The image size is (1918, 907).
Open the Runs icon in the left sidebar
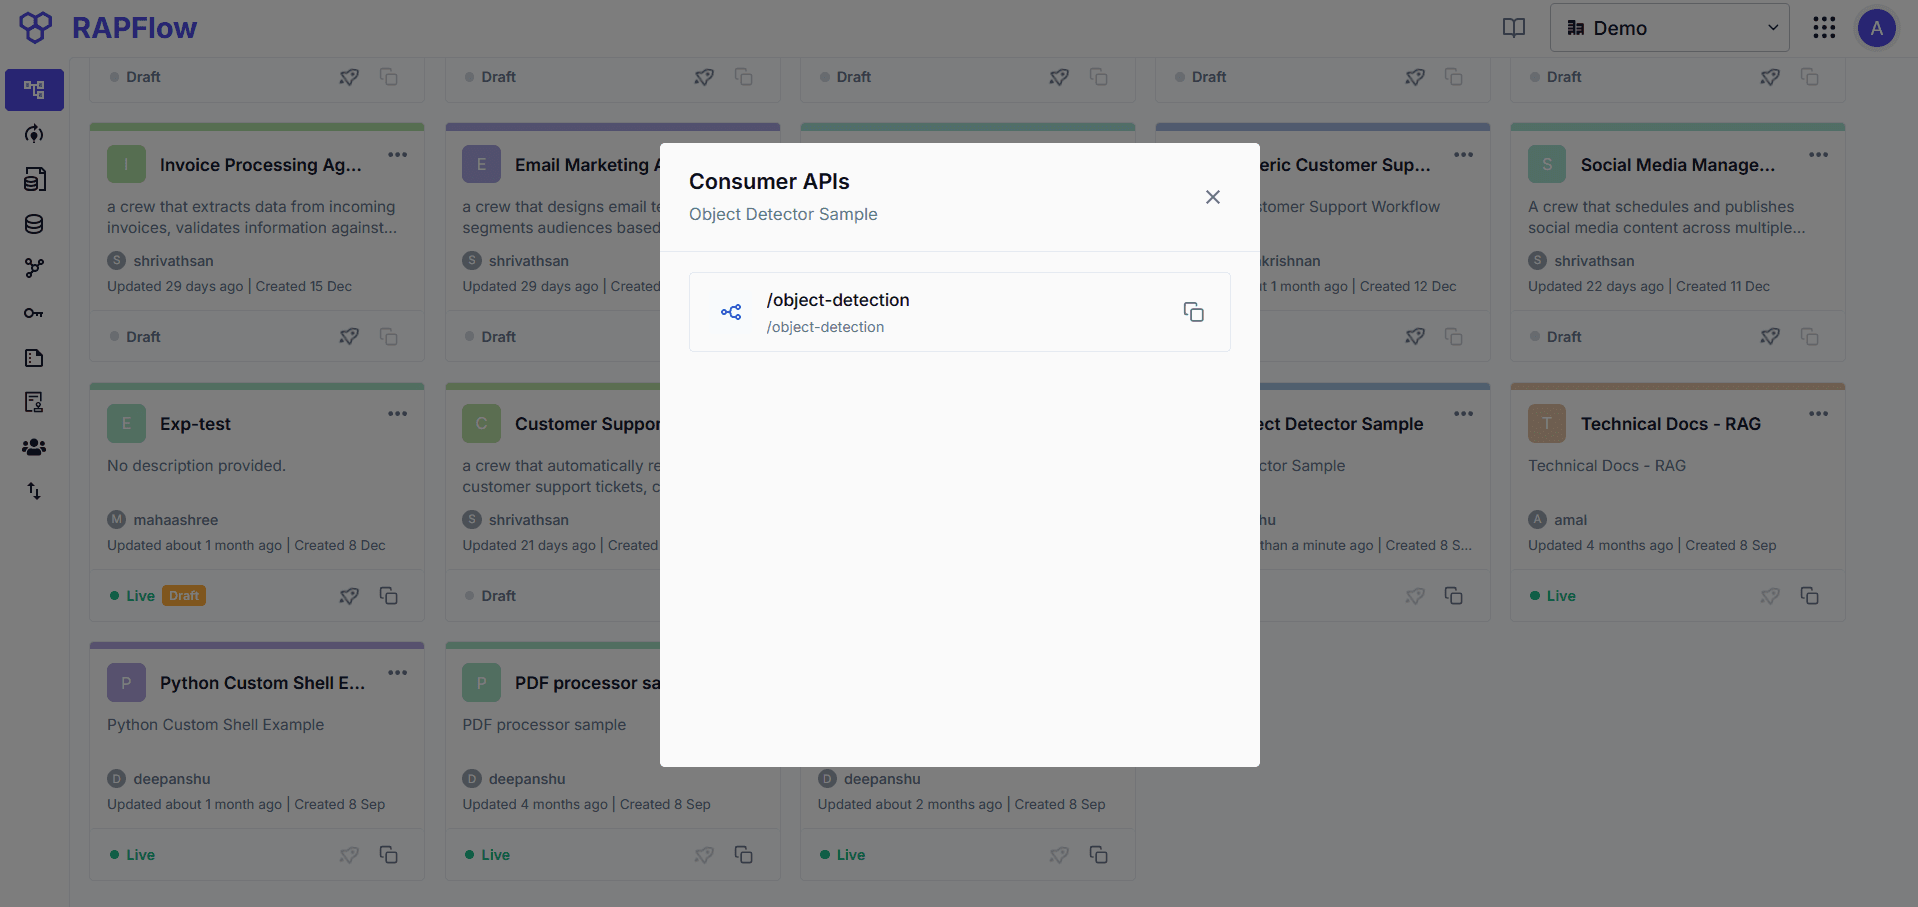pos(33,134)
